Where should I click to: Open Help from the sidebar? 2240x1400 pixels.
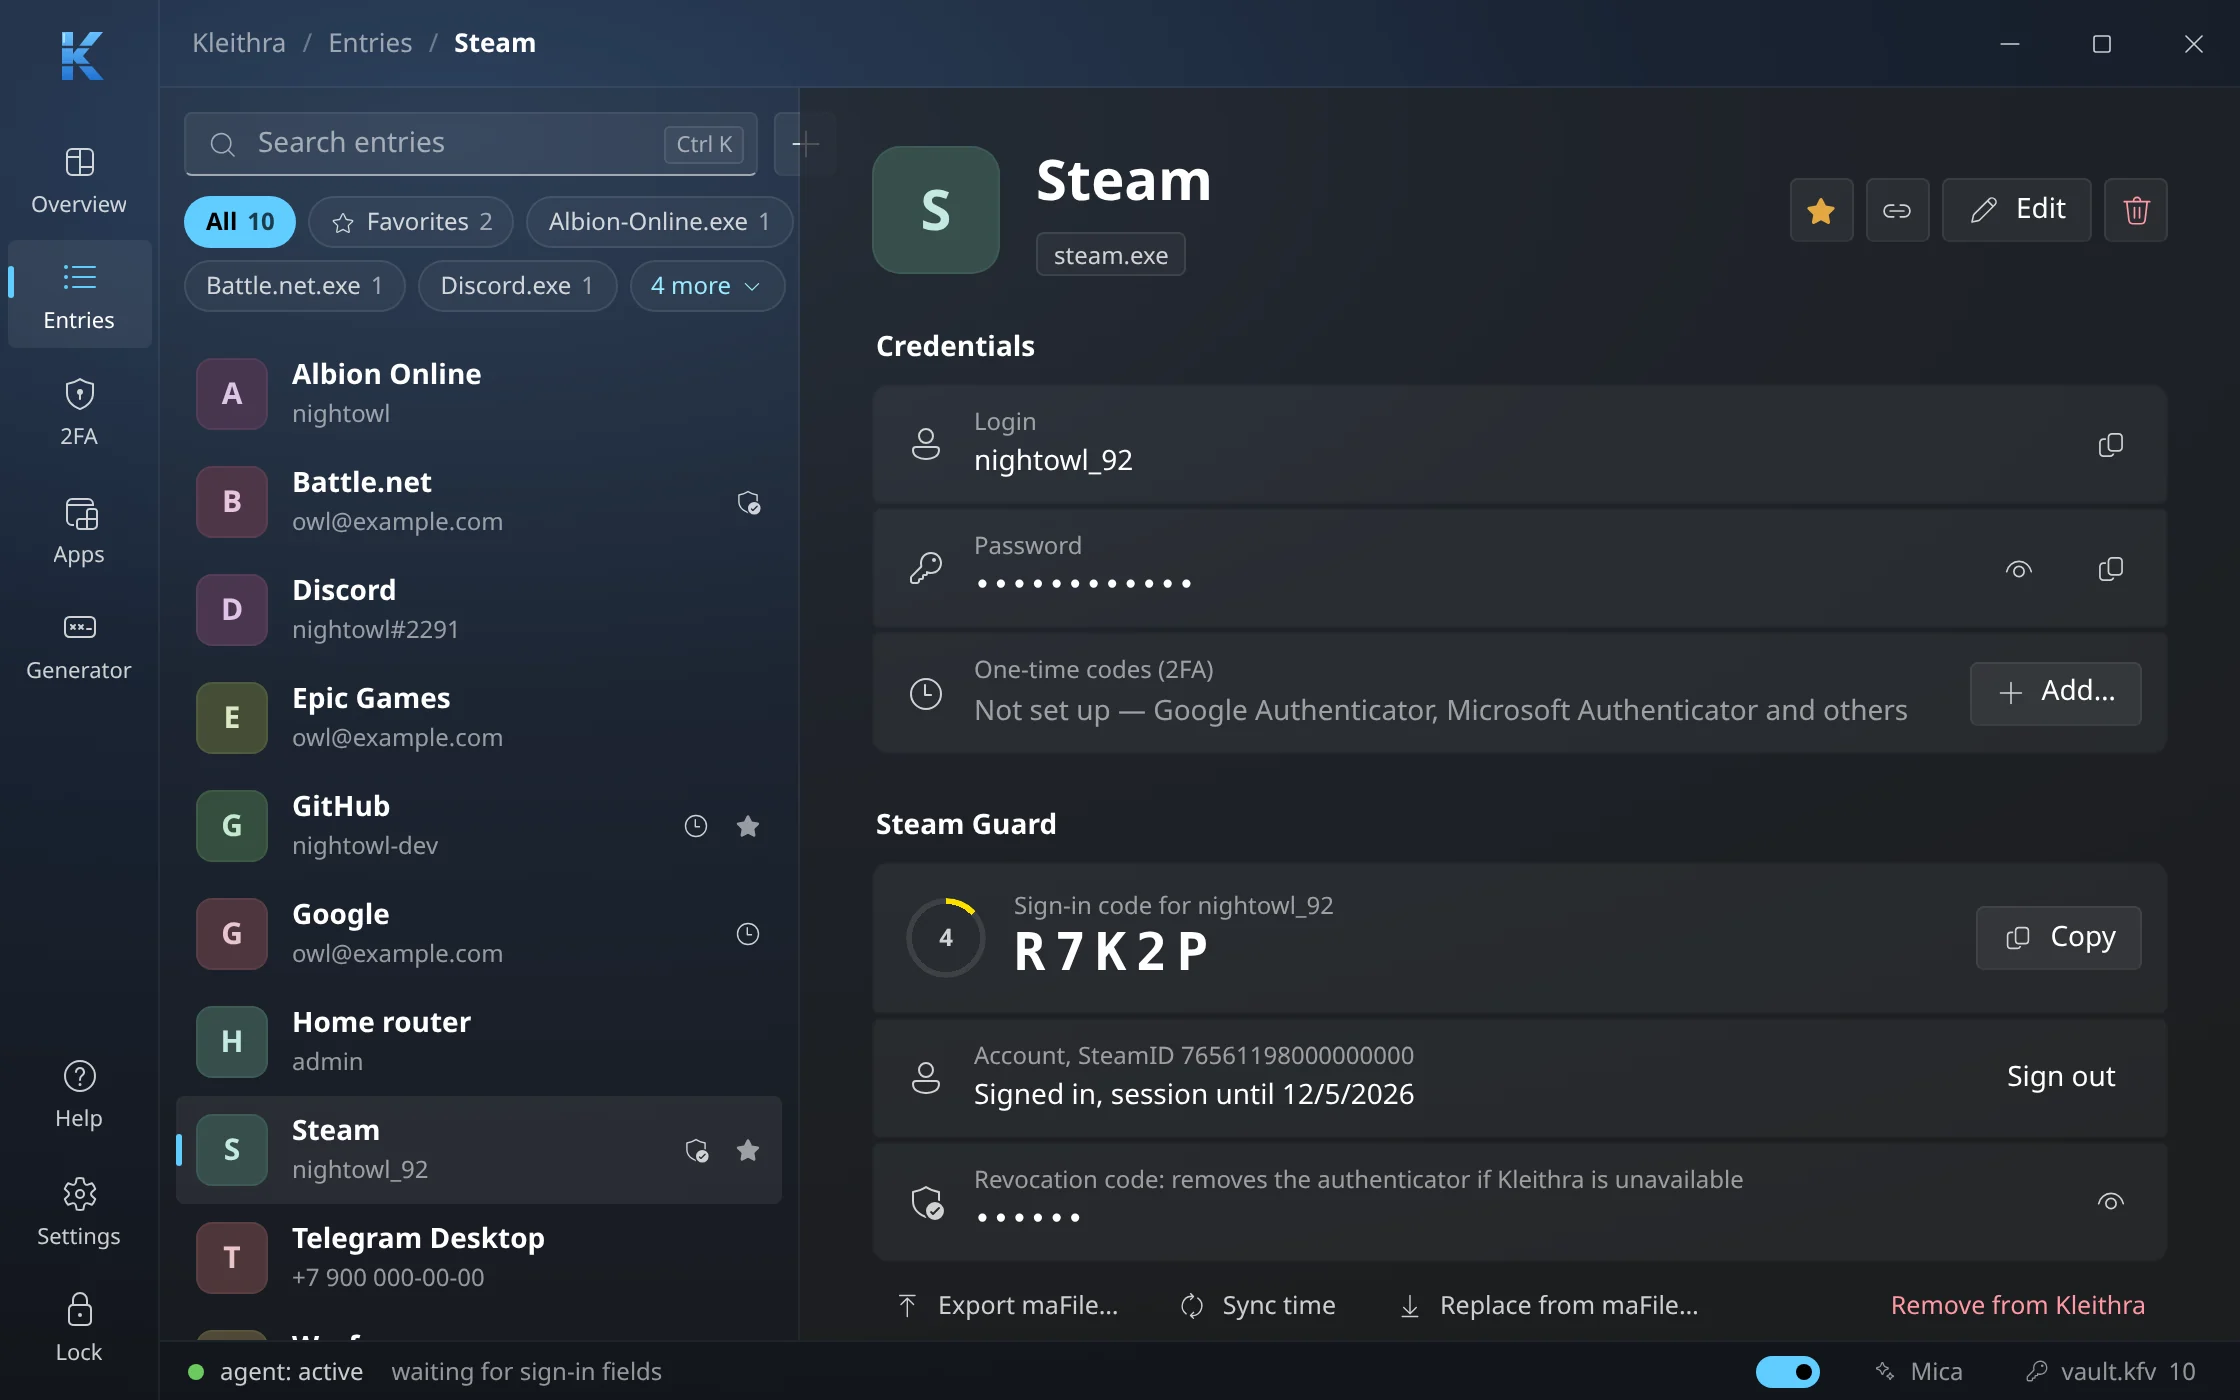coord(79,1094)
